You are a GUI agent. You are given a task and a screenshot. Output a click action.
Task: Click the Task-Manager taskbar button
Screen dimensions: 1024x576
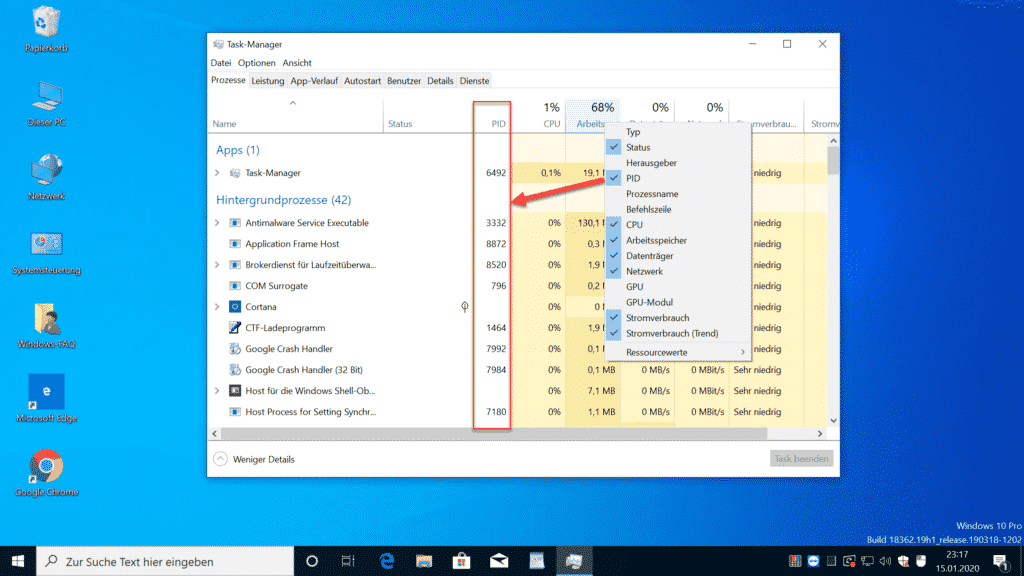pyautogui.click(x=574, y=561)
